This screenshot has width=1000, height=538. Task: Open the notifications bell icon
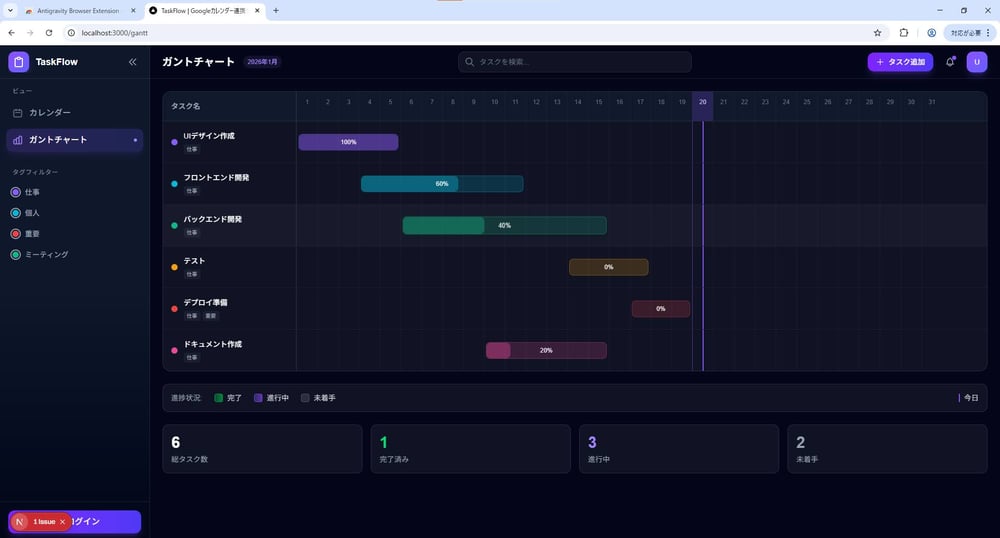[950, 62]
